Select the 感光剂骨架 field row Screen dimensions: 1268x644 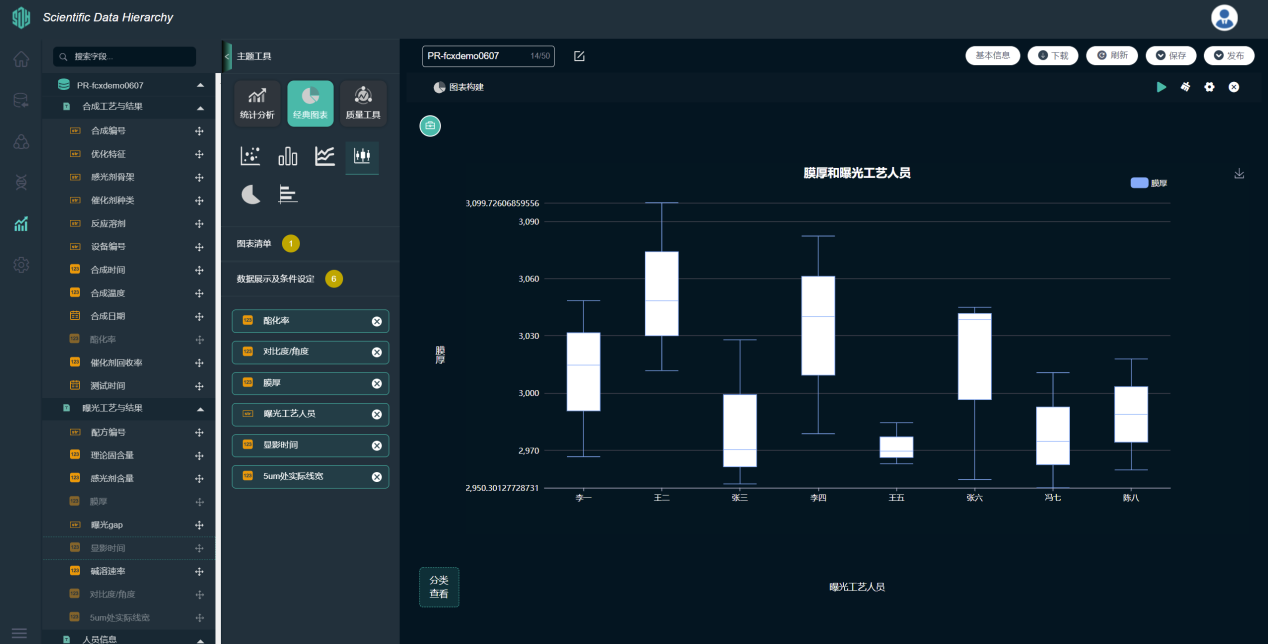click(129, 177)
